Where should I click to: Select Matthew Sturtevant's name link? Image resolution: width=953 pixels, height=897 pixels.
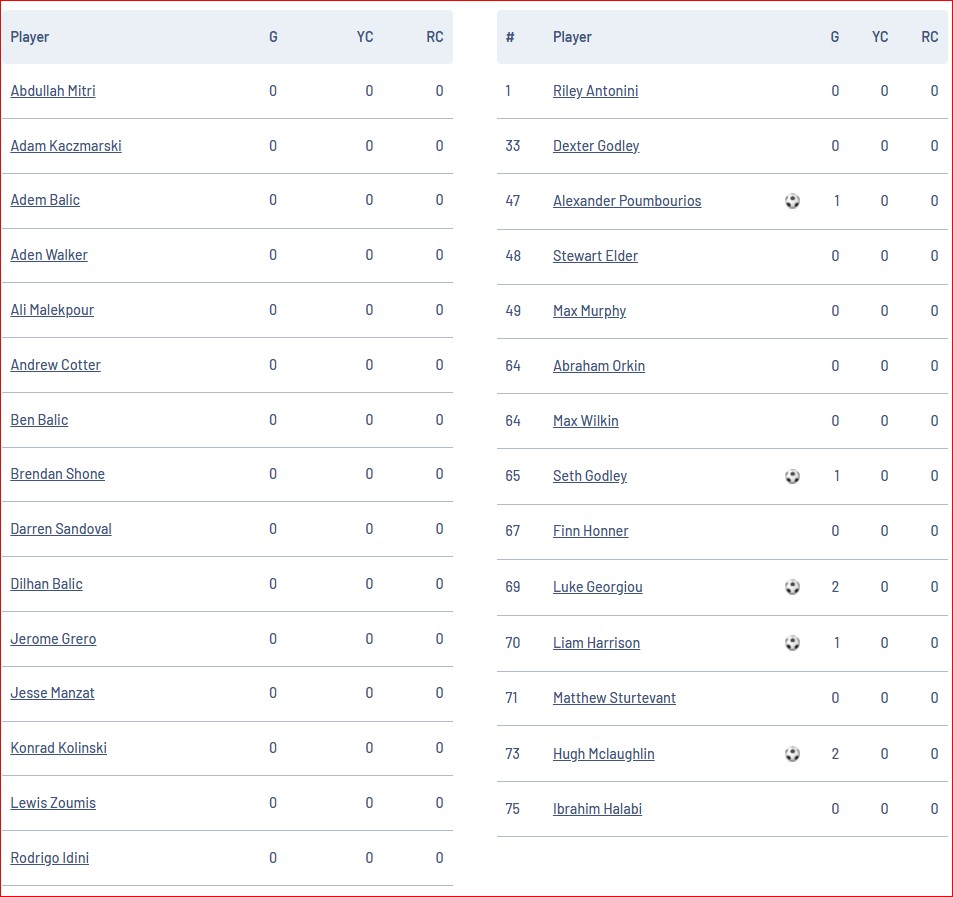pyautogui.click(x=614, y=698)
